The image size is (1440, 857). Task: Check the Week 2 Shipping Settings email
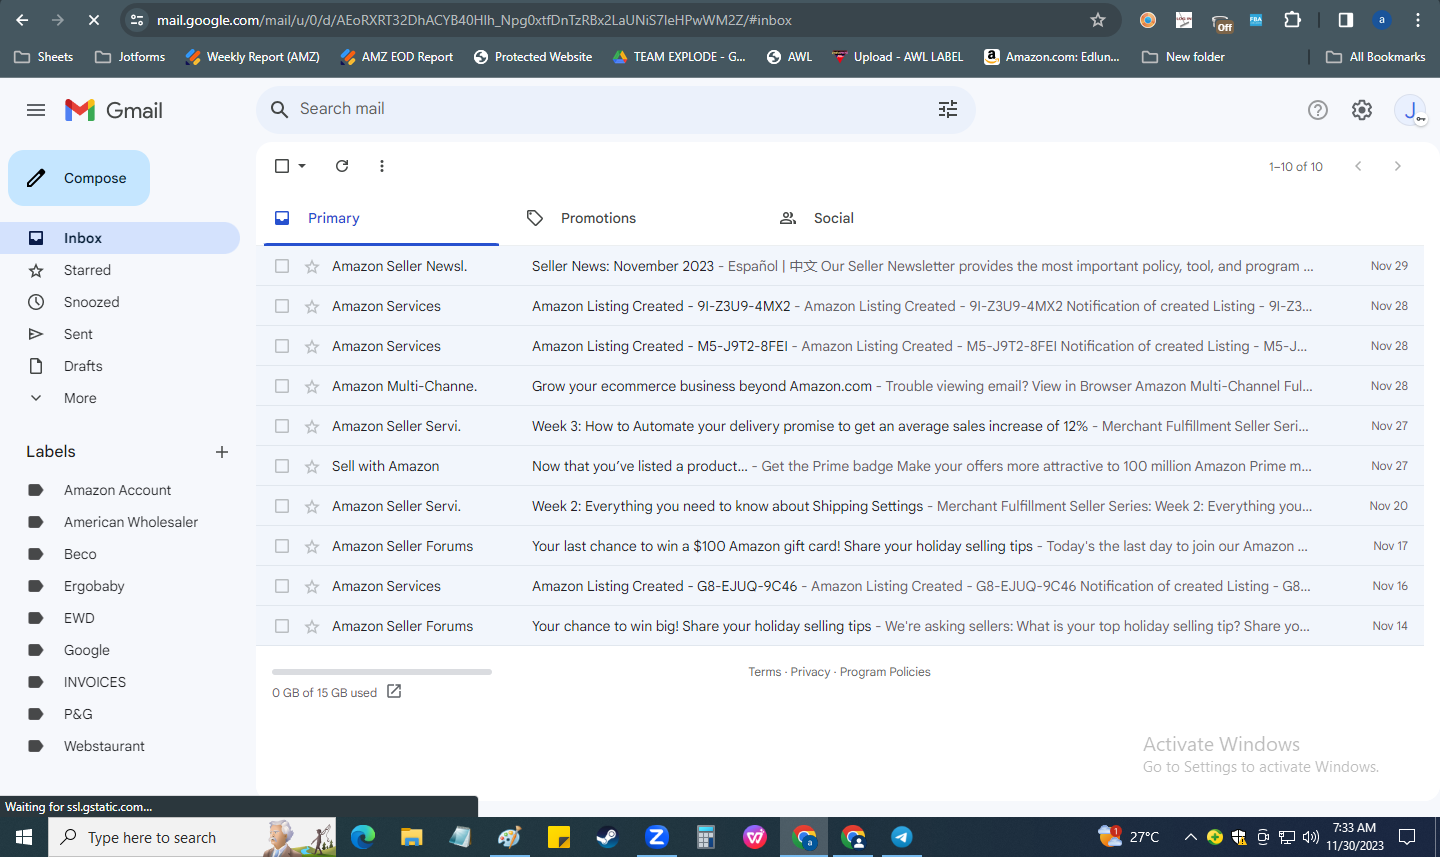point(282,506)
